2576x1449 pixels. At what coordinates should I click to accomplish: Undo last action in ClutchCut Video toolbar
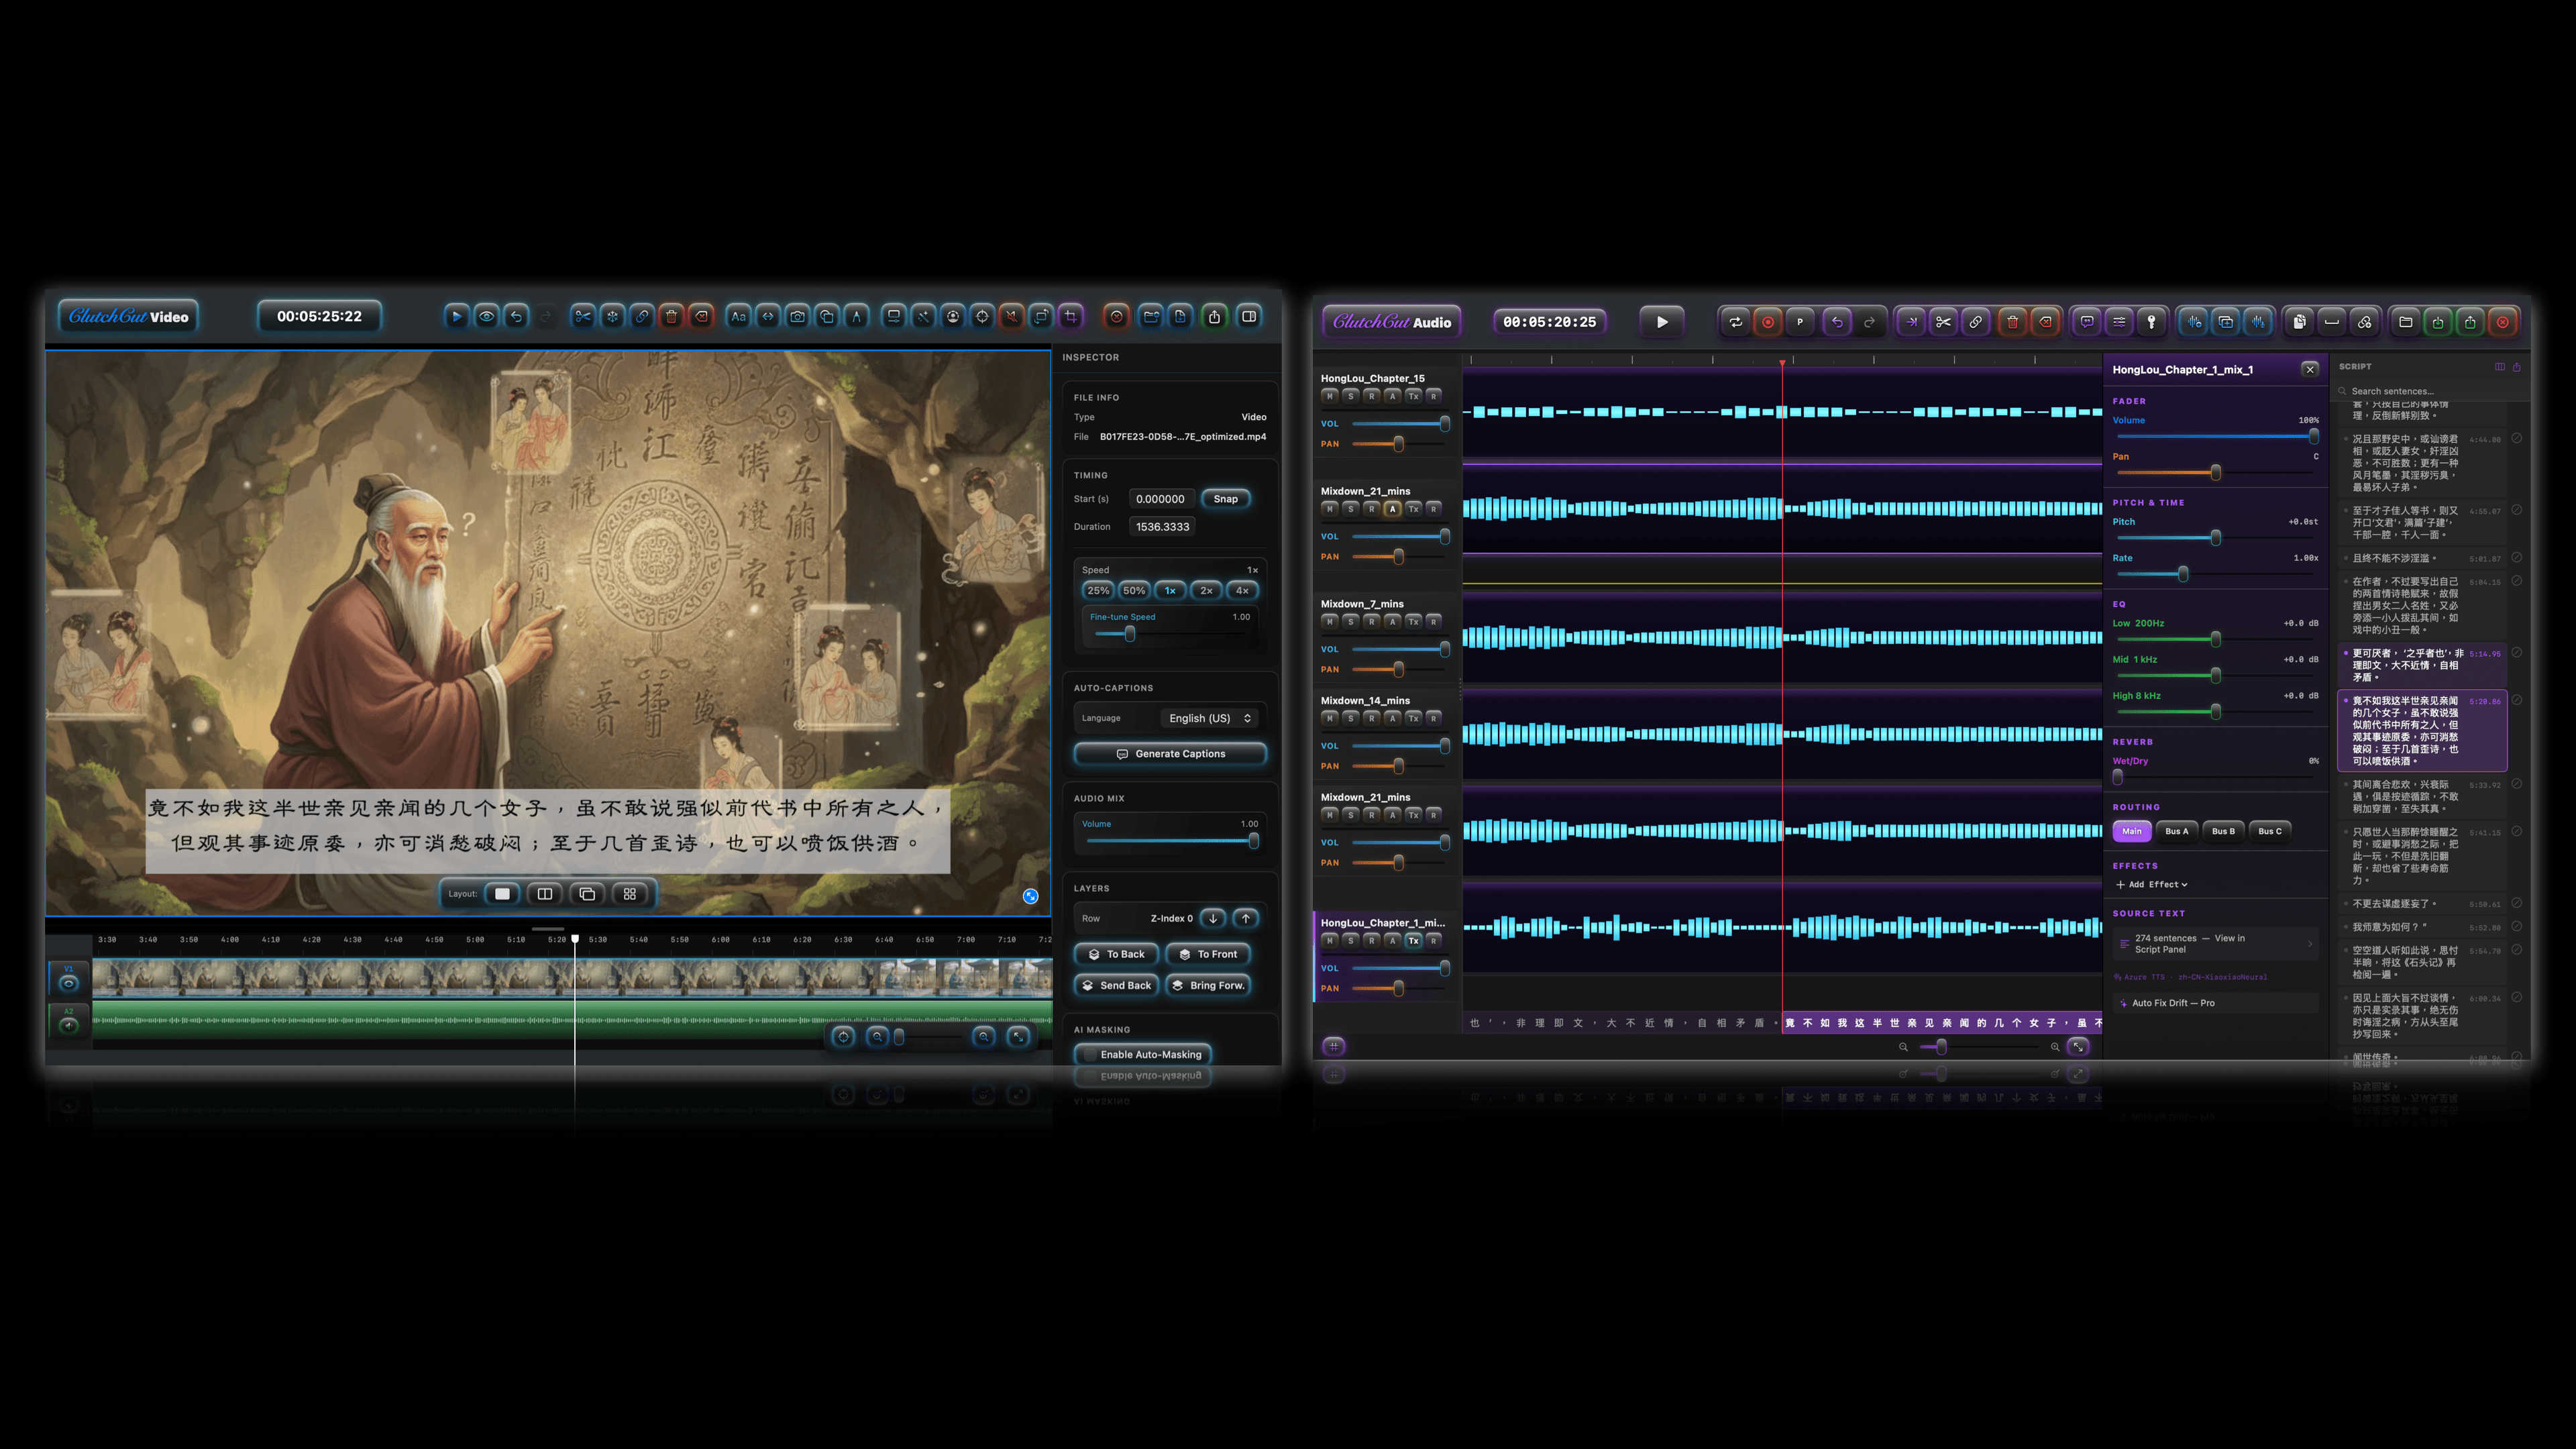516,317
